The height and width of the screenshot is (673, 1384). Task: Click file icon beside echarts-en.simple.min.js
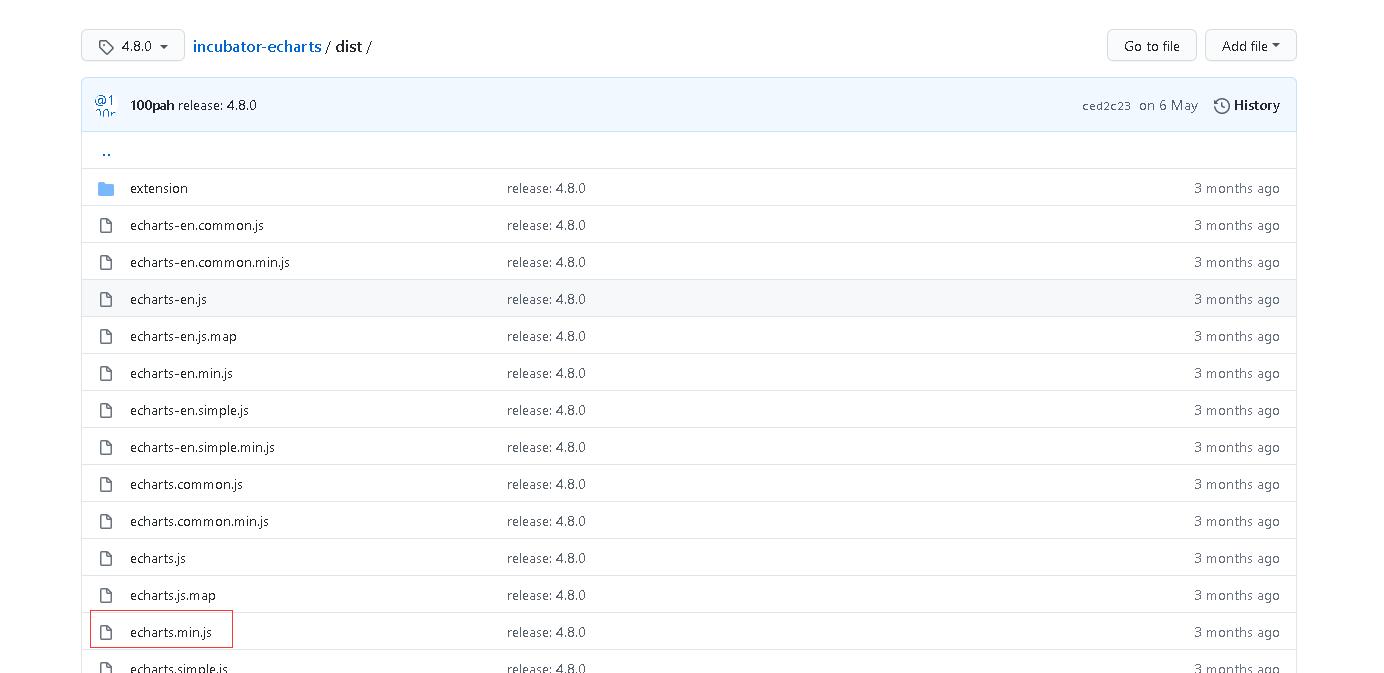[106, 447]
